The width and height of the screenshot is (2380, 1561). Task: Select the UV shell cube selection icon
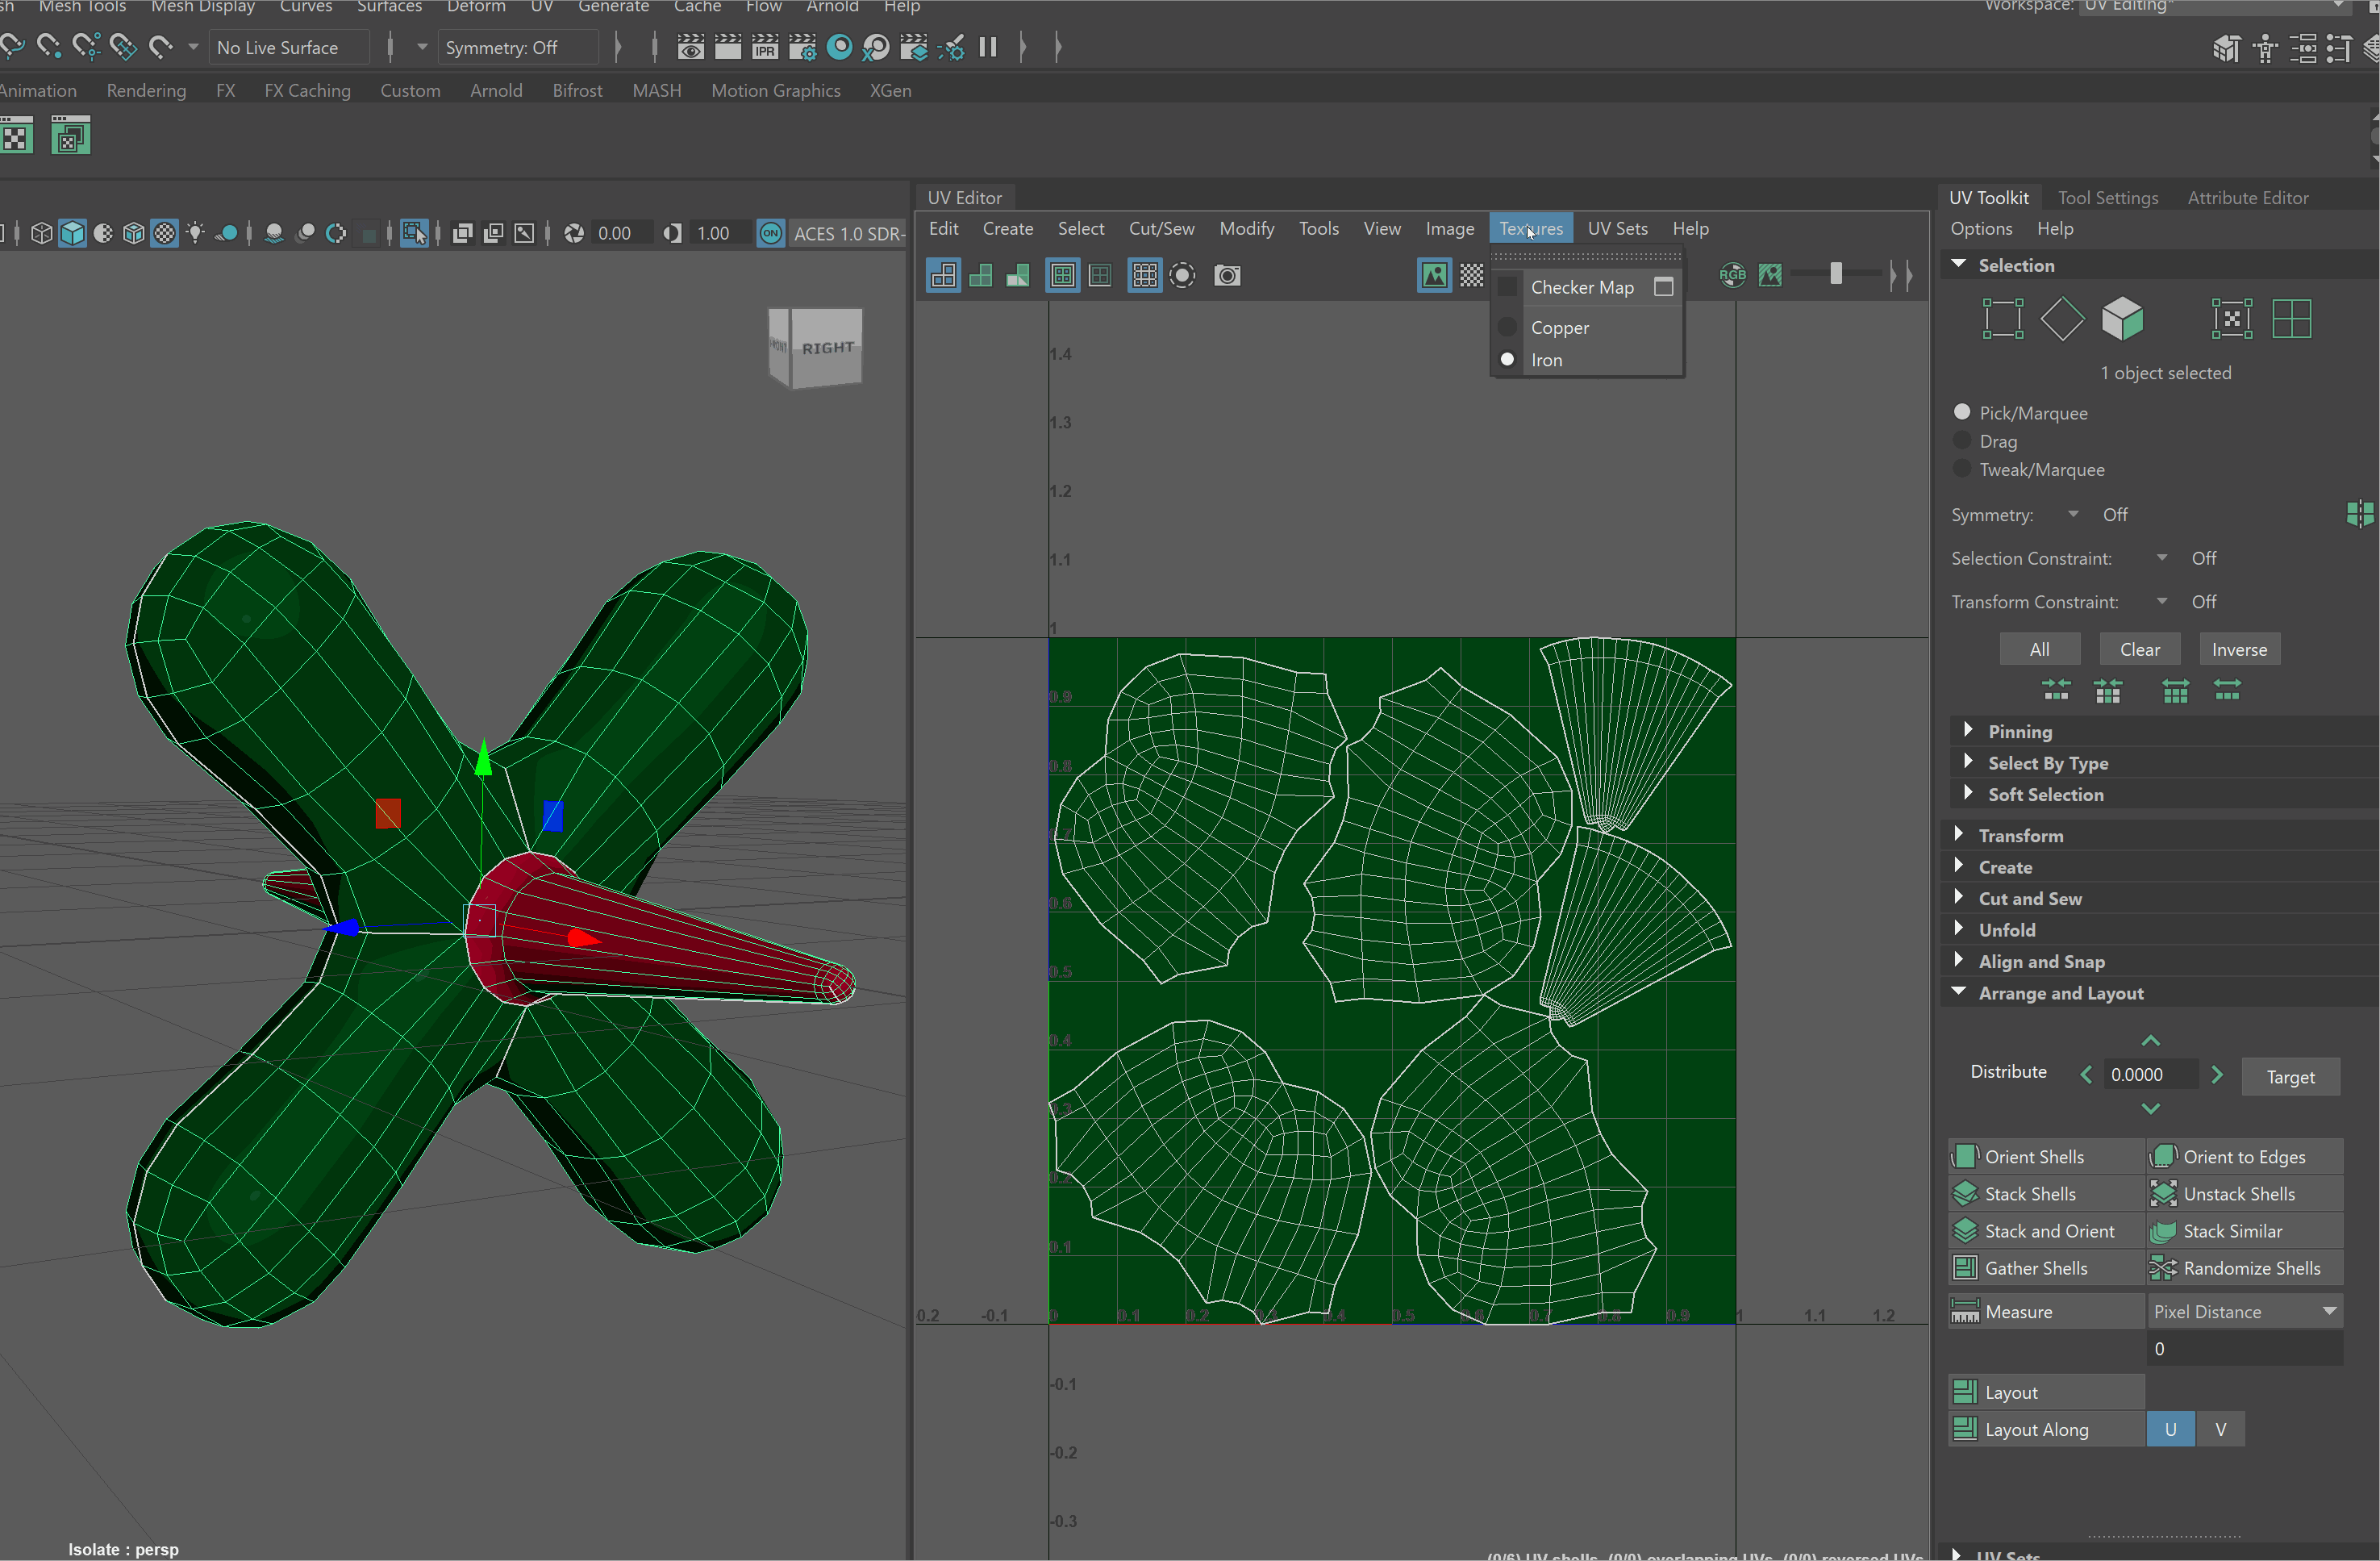(2122, 319)
